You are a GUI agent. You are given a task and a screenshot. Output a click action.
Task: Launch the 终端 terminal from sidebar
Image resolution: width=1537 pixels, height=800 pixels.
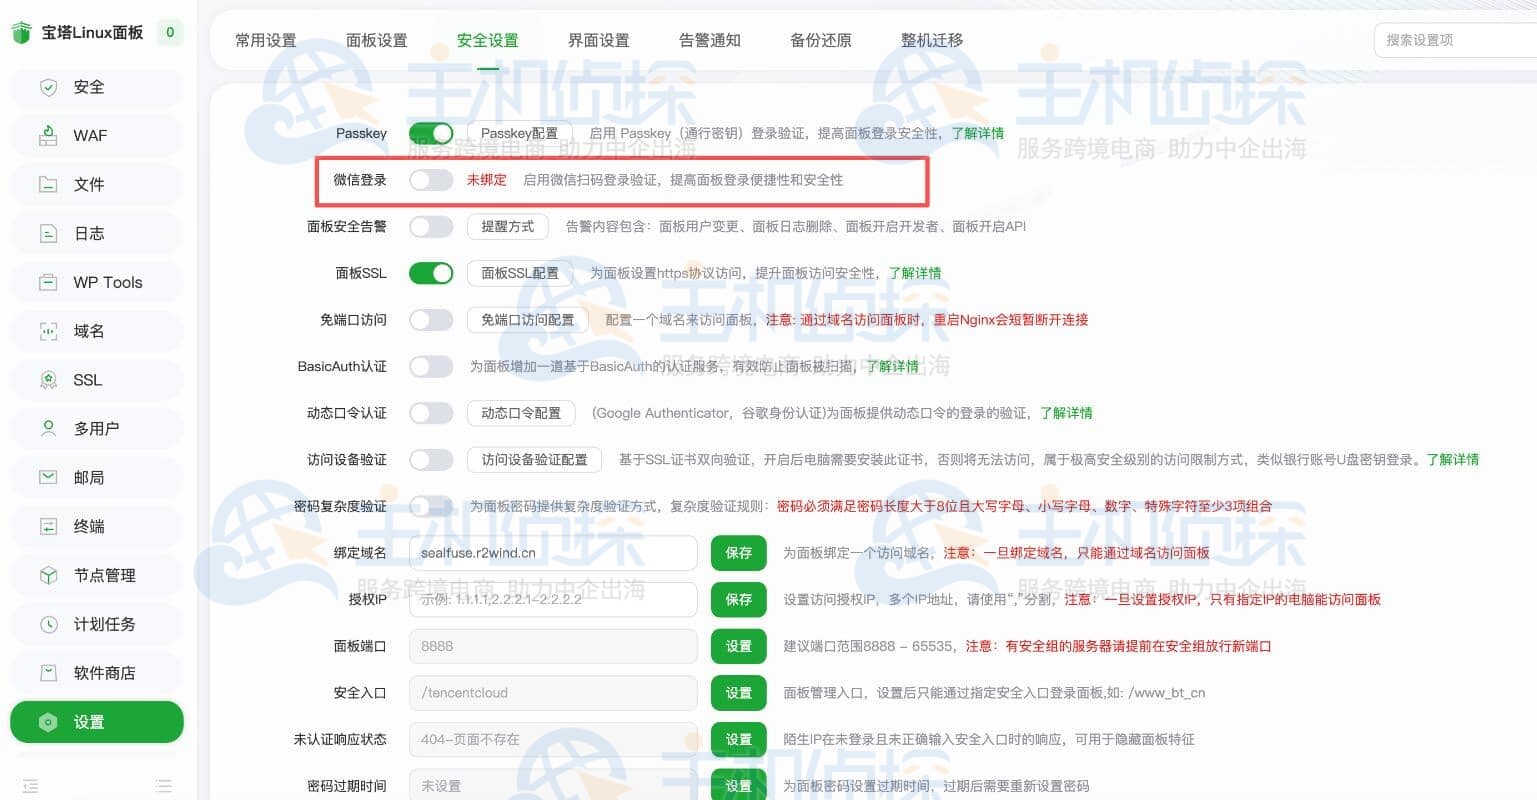pyautogui.click(x=87, y=526)
